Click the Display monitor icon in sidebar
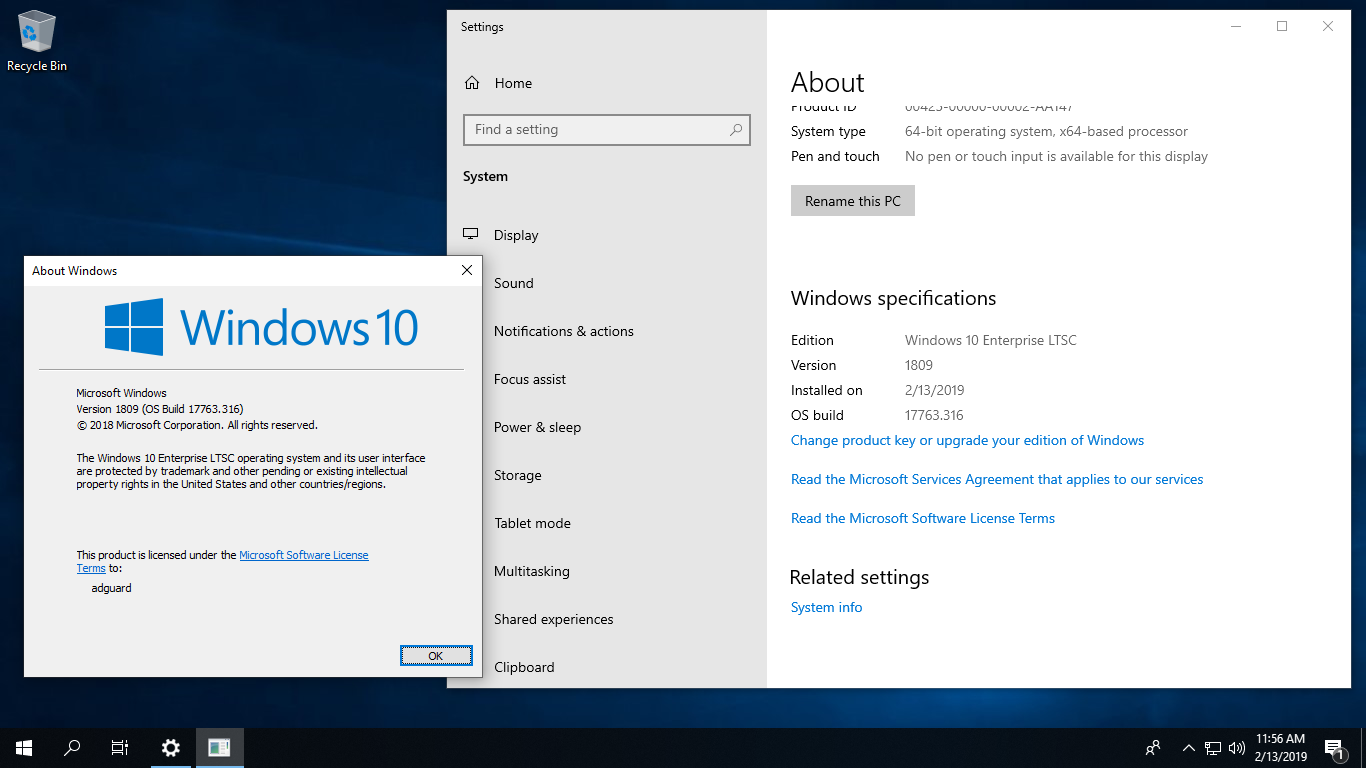Viewport: 1366px width, 768px height. coord(471,235)
